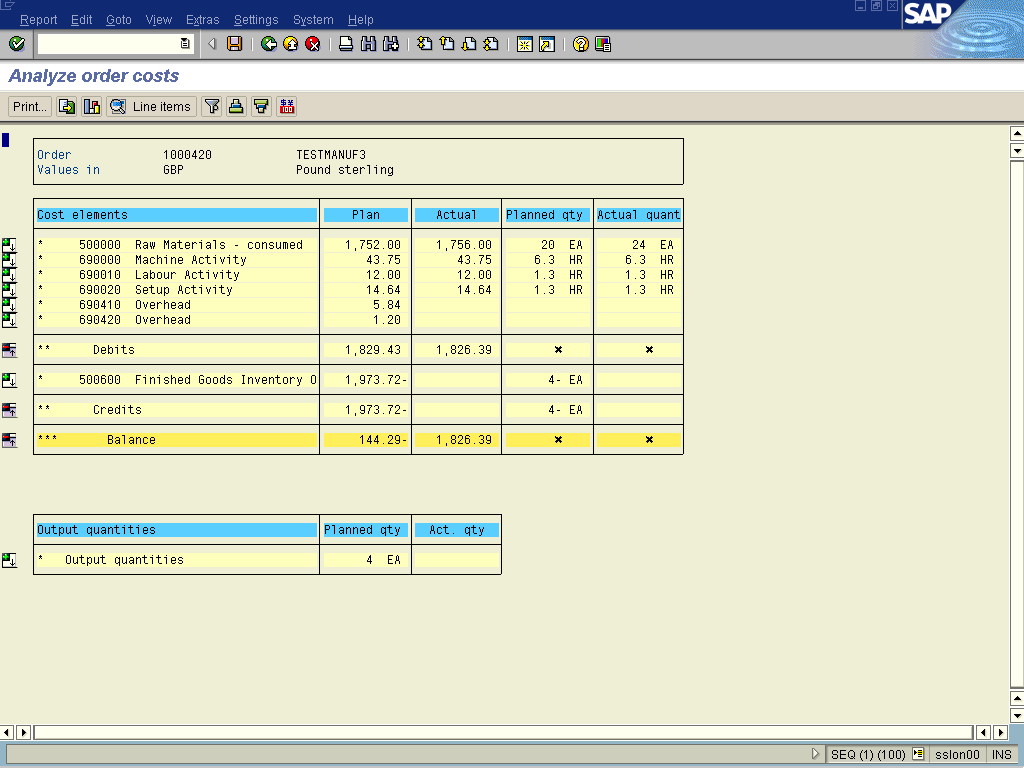This screenshot has width=1024, height=768.
Task: Click the Save diskette icon
Action: pos(234,44)
